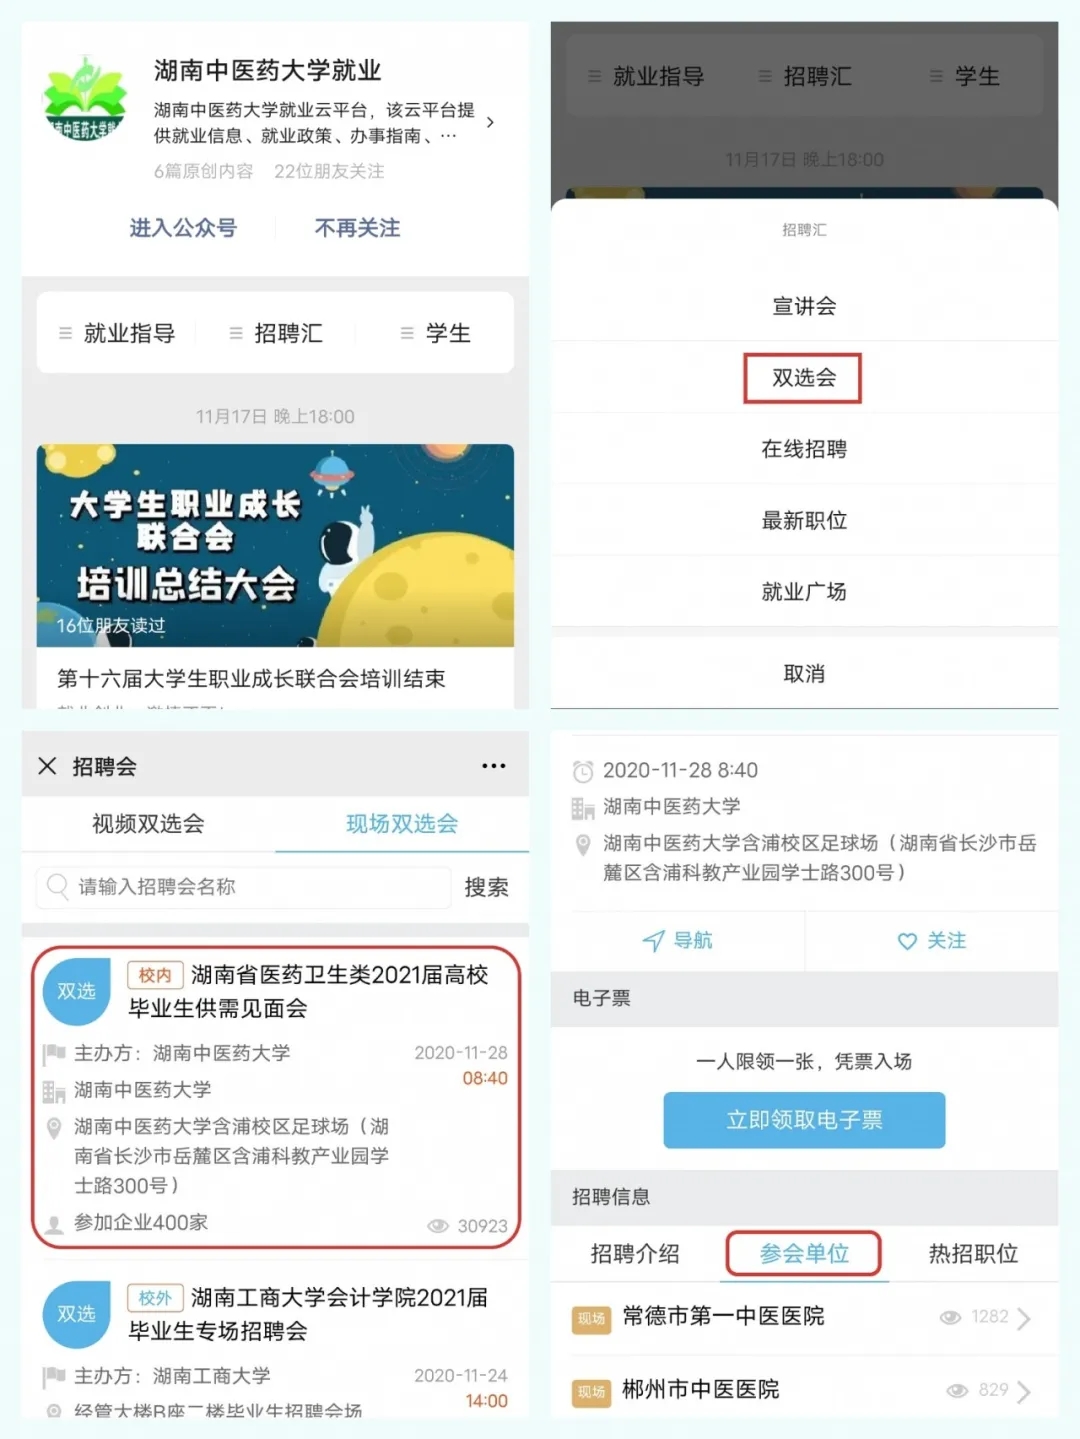Viewport: 1080px width, 1439px height.
Task: Switch to the 现场双选会 tab
Action: [x=402, y=824]
